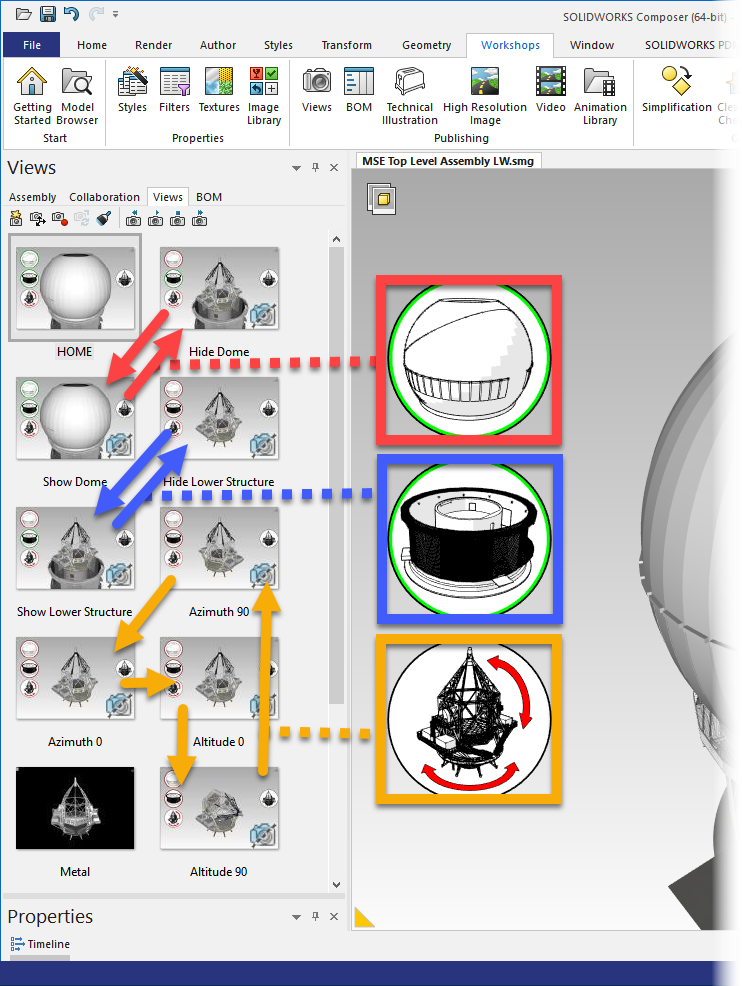
Task: Toggle the pin on the Properties panel
Action: click(316, 916)
